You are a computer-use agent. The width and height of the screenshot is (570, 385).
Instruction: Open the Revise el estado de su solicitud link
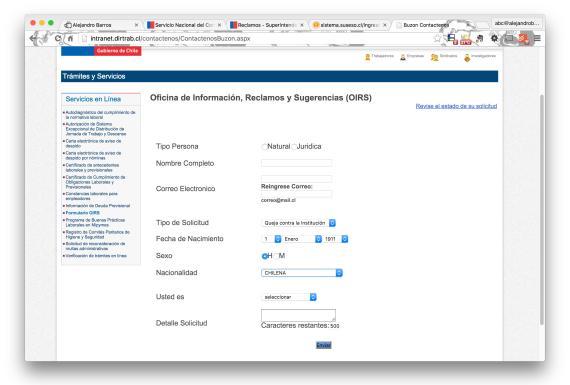point(456,106)
